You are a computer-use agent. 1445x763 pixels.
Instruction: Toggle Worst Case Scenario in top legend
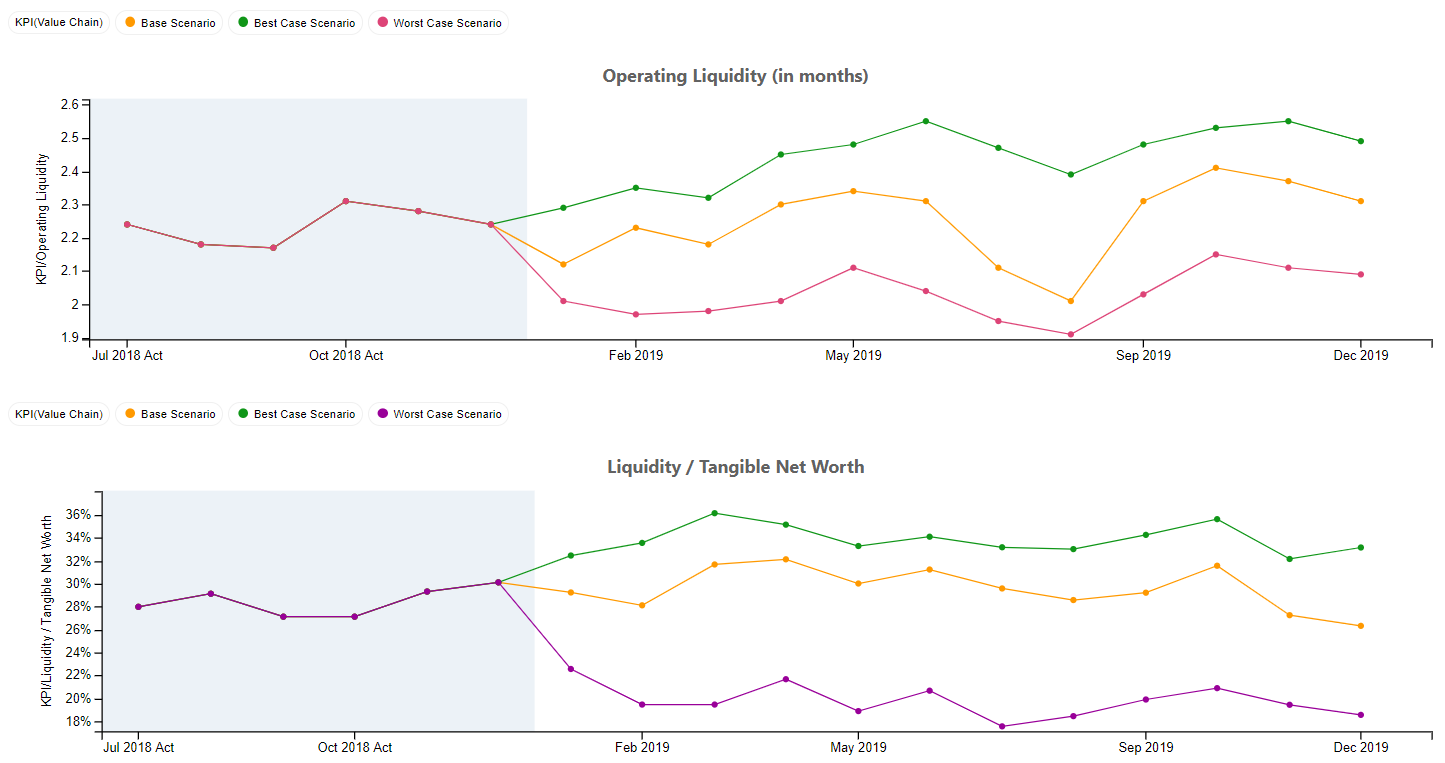point(439,23)
